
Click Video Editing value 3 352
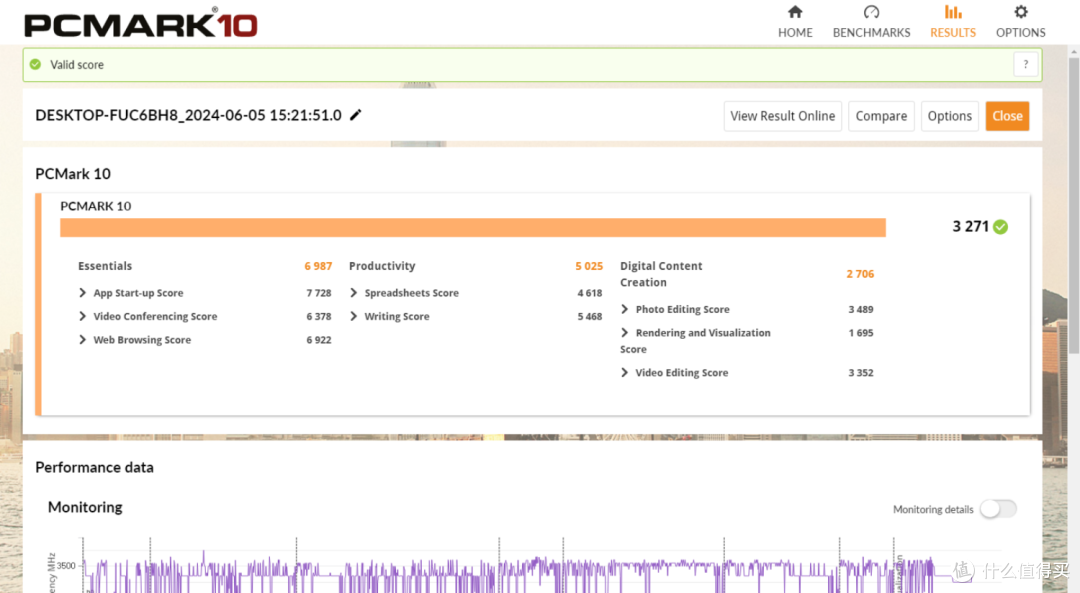click(861, 373)
